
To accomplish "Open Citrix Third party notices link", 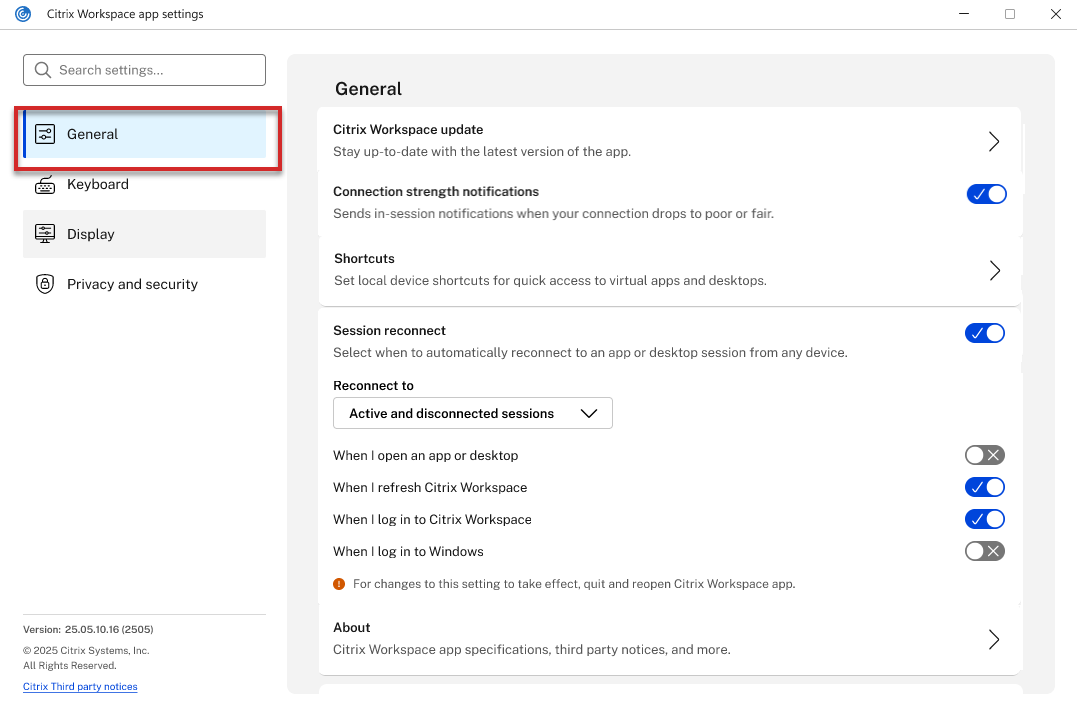I will 80,687.
